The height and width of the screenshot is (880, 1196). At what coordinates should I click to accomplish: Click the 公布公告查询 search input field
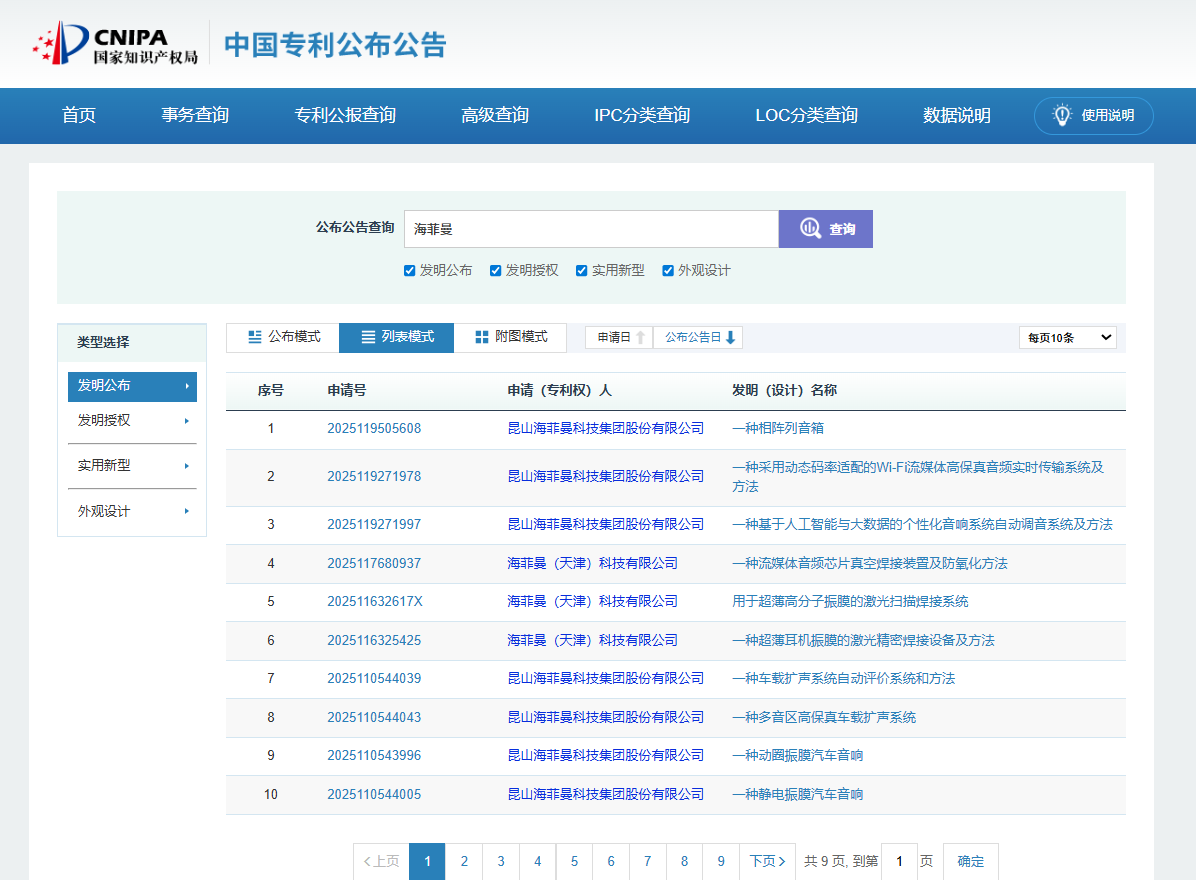591,229
